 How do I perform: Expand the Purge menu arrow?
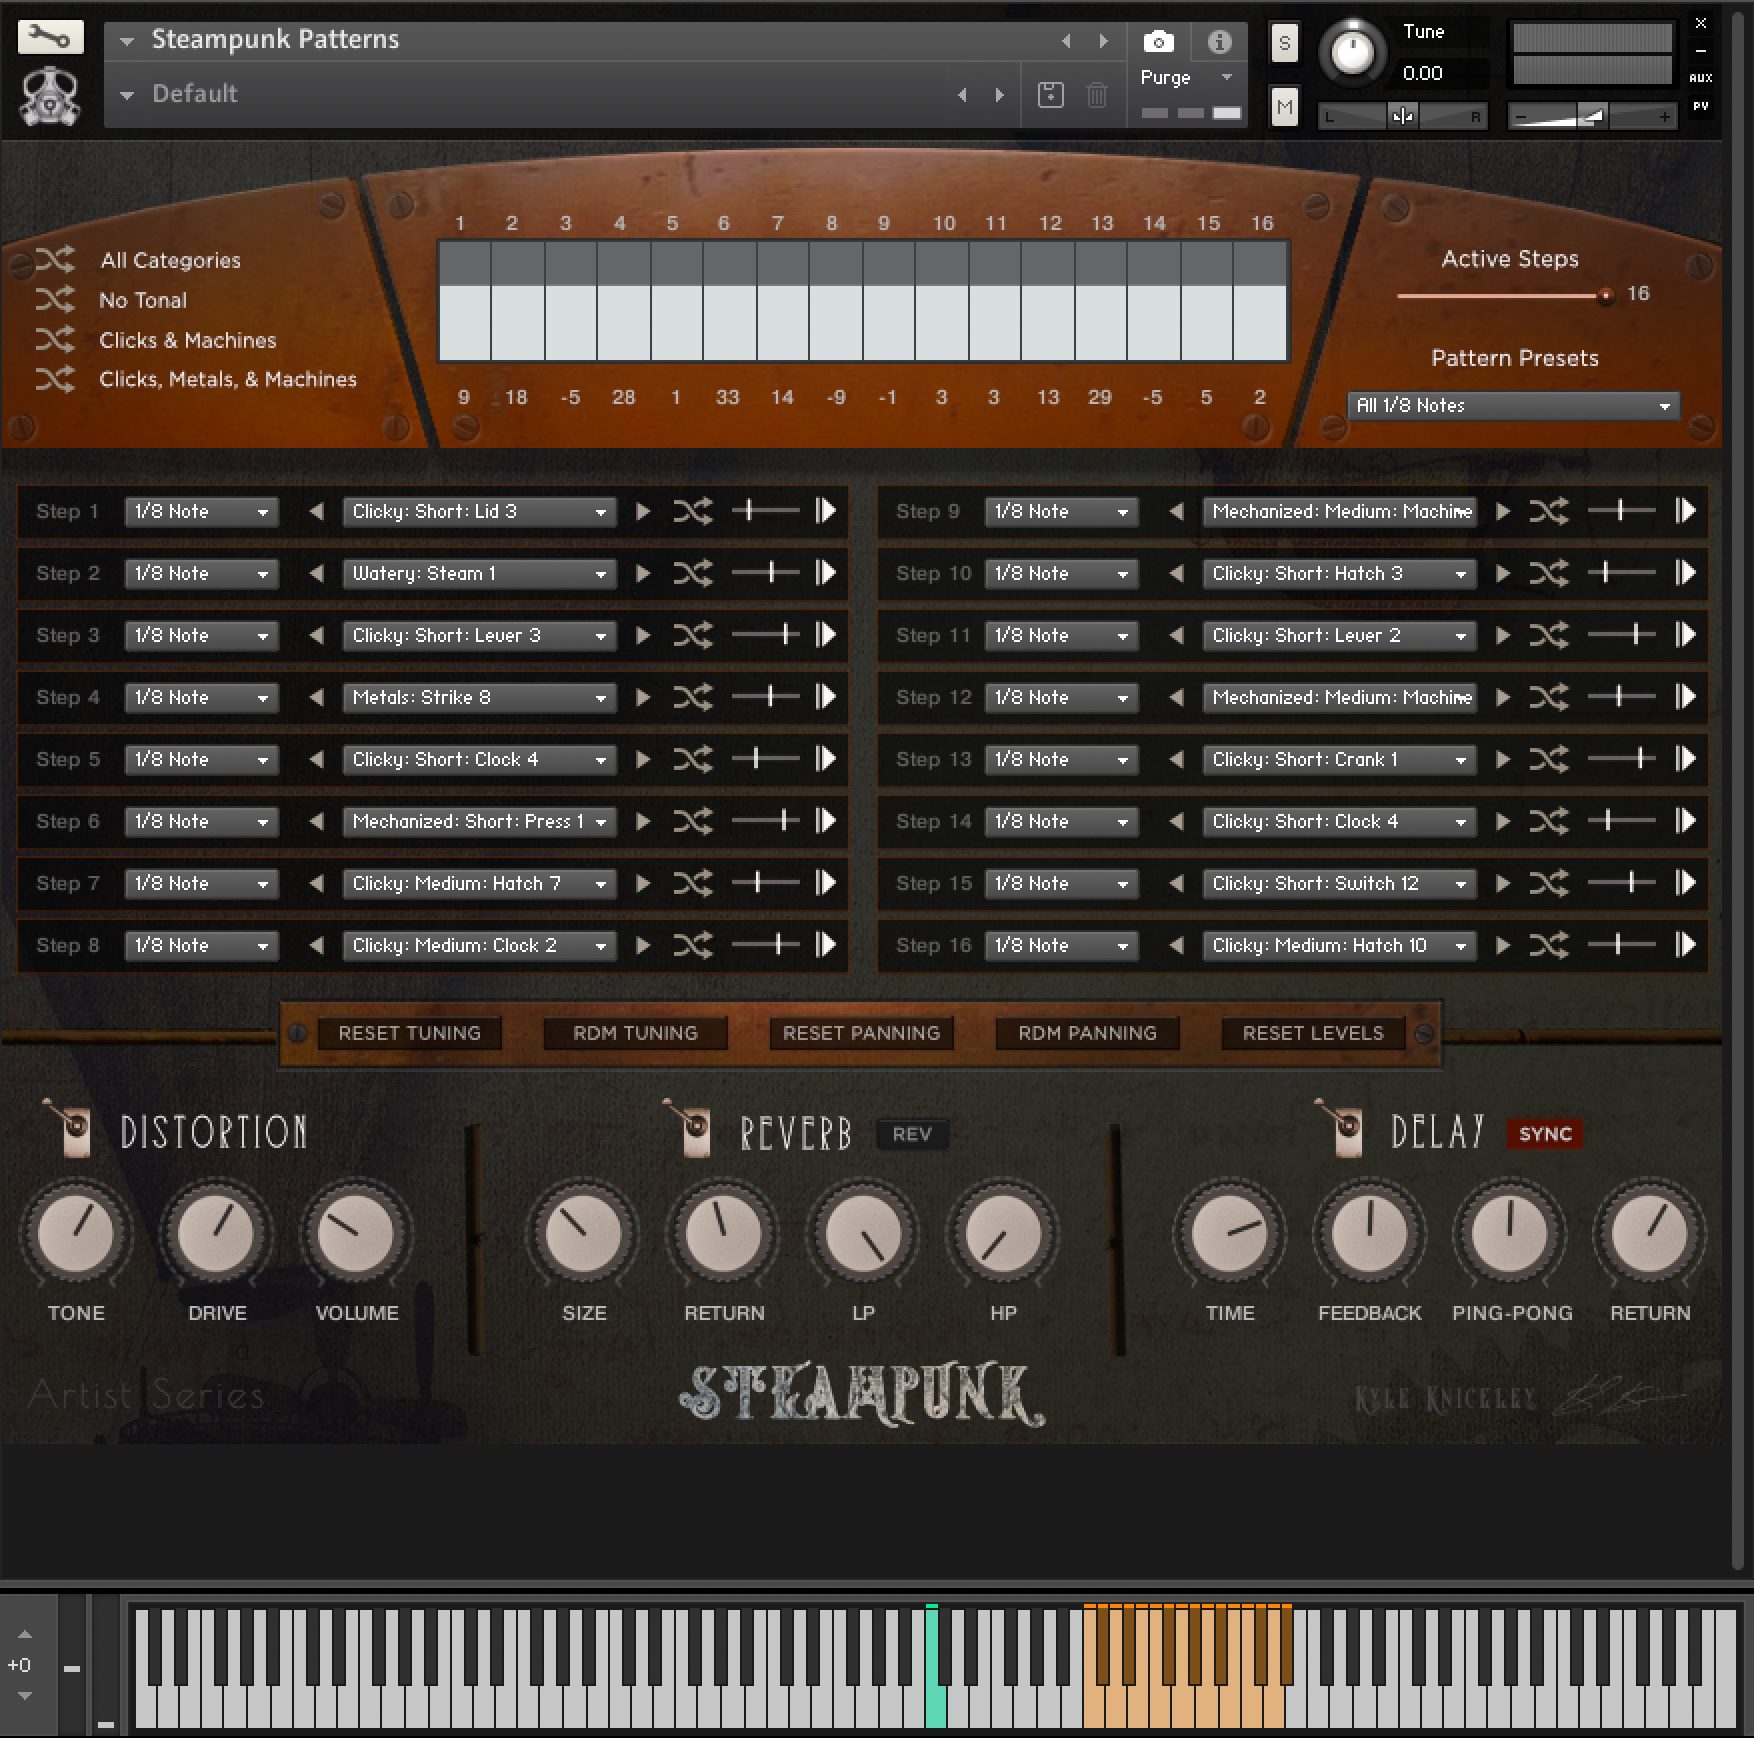[1227, 77]
